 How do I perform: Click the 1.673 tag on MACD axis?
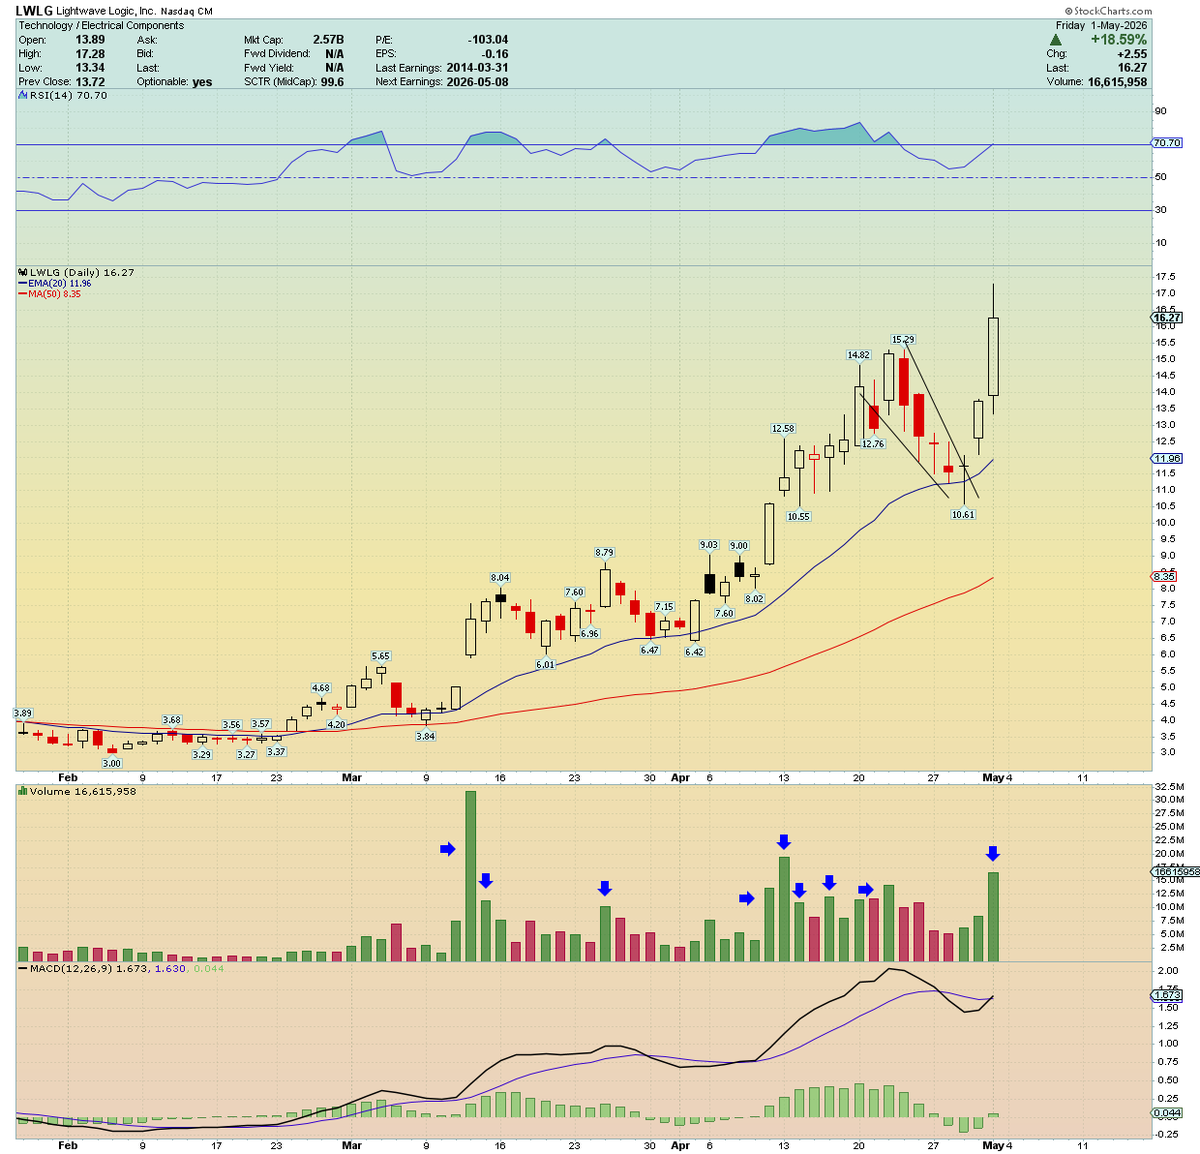click(1167, 995)
